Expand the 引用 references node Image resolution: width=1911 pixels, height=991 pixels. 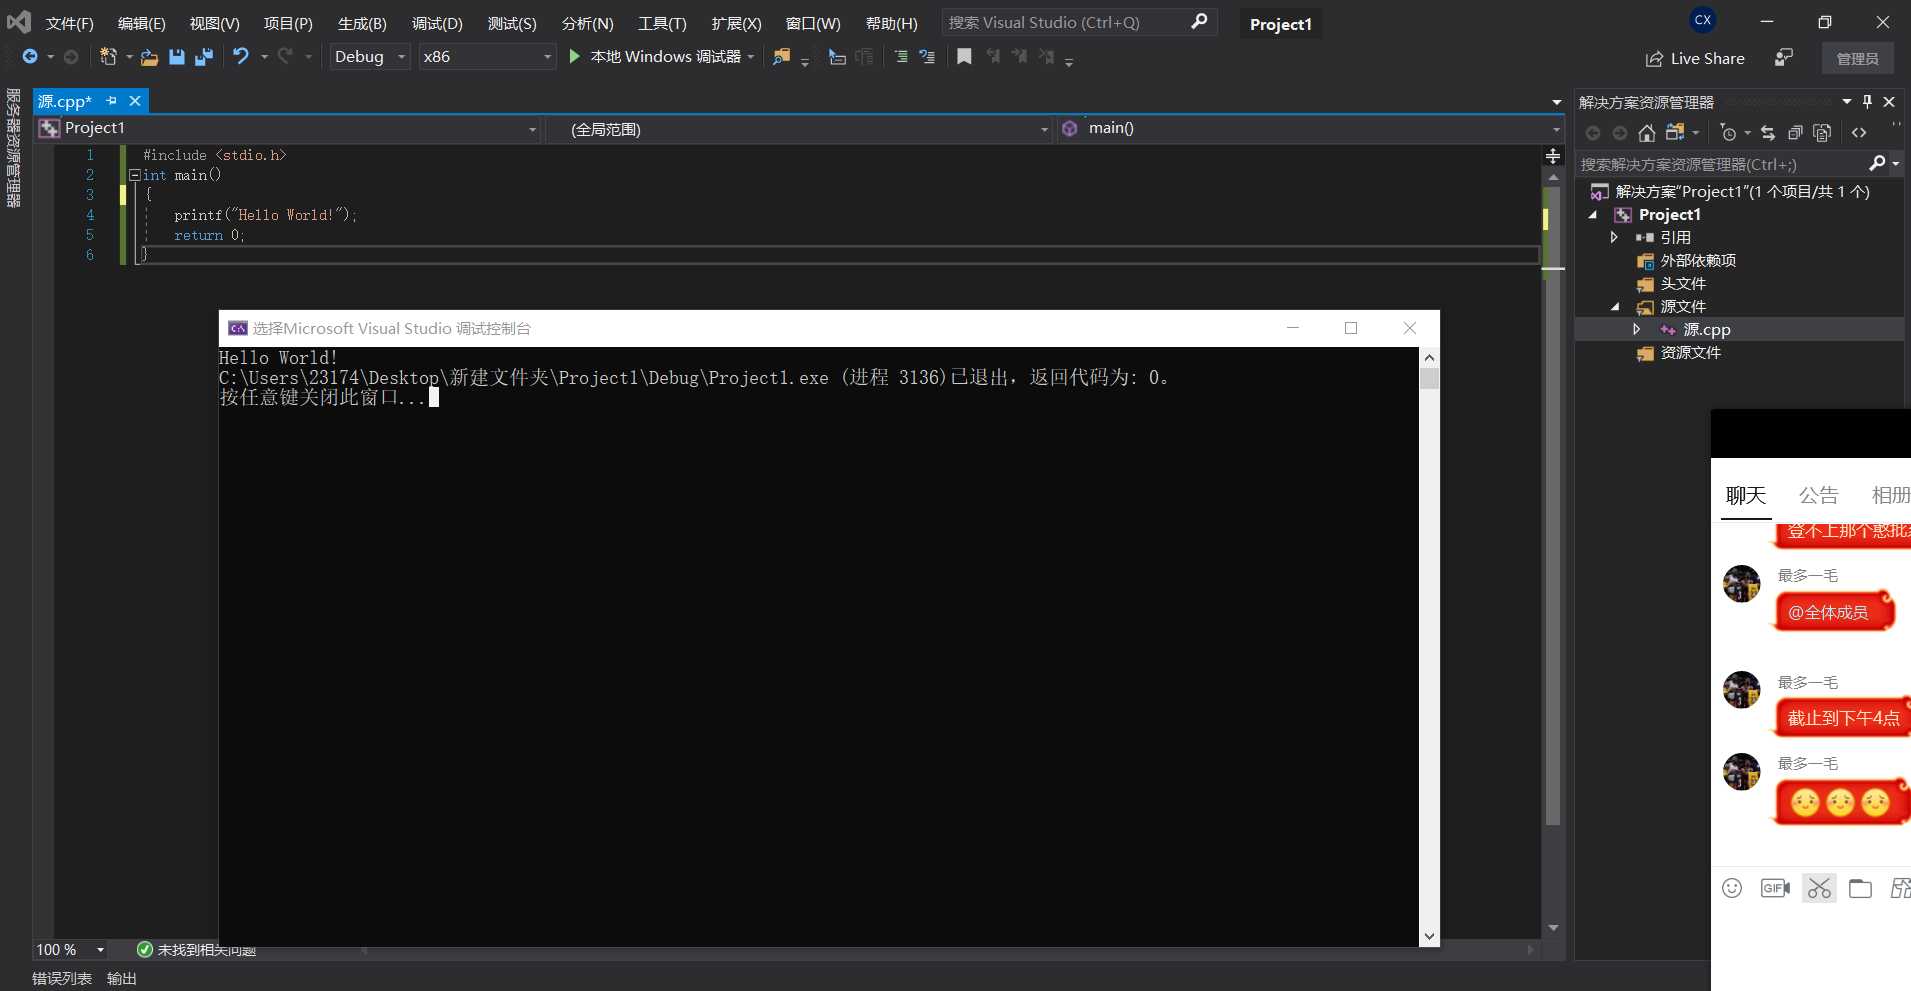click(x=1614, y=238)
